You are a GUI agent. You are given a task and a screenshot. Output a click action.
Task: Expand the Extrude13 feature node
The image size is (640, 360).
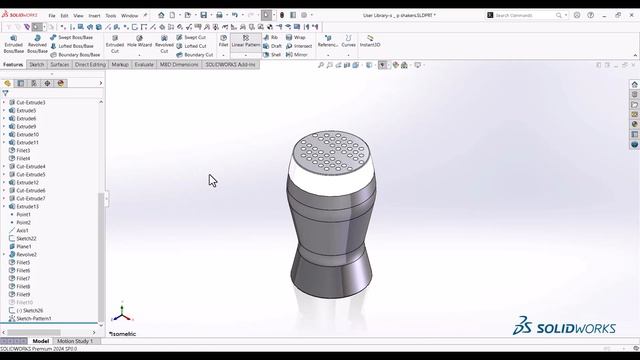4,207
